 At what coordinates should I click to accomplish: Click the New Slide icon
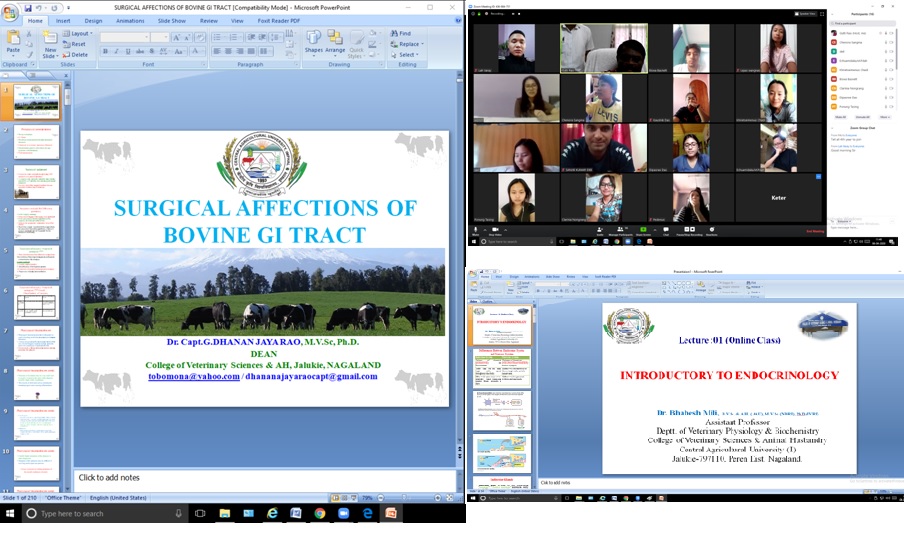50,44
